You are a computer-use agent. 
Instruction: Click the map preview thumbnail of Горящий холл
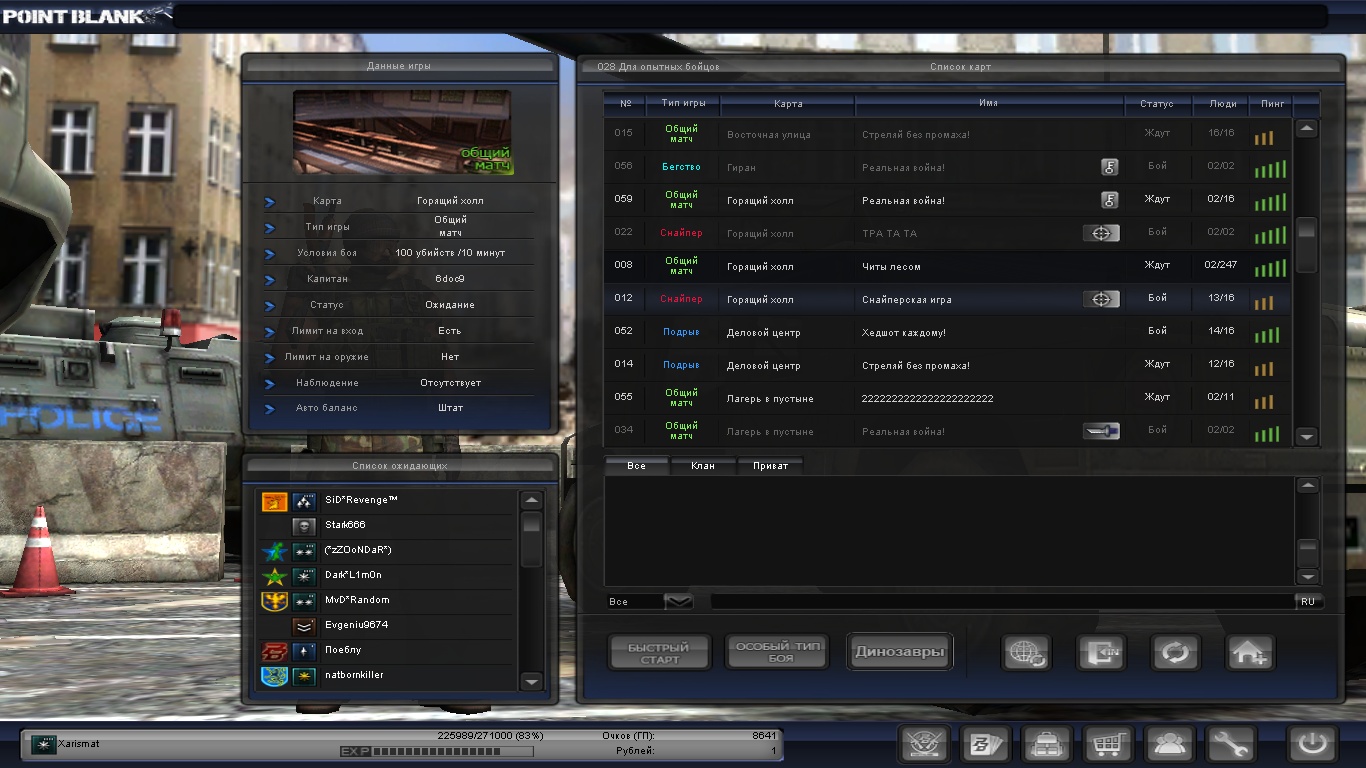pyautogui.click(x=402, y=132)
